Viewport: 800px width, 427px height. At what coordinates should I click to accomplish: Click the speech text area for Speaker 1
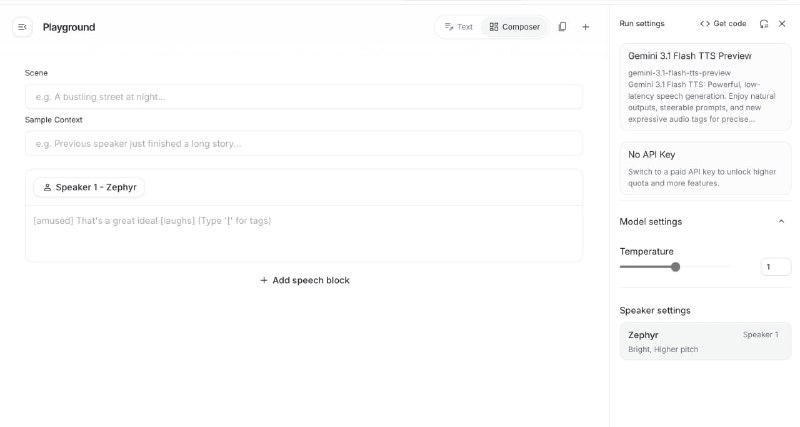pyautogui.click(x=303, y=232)
